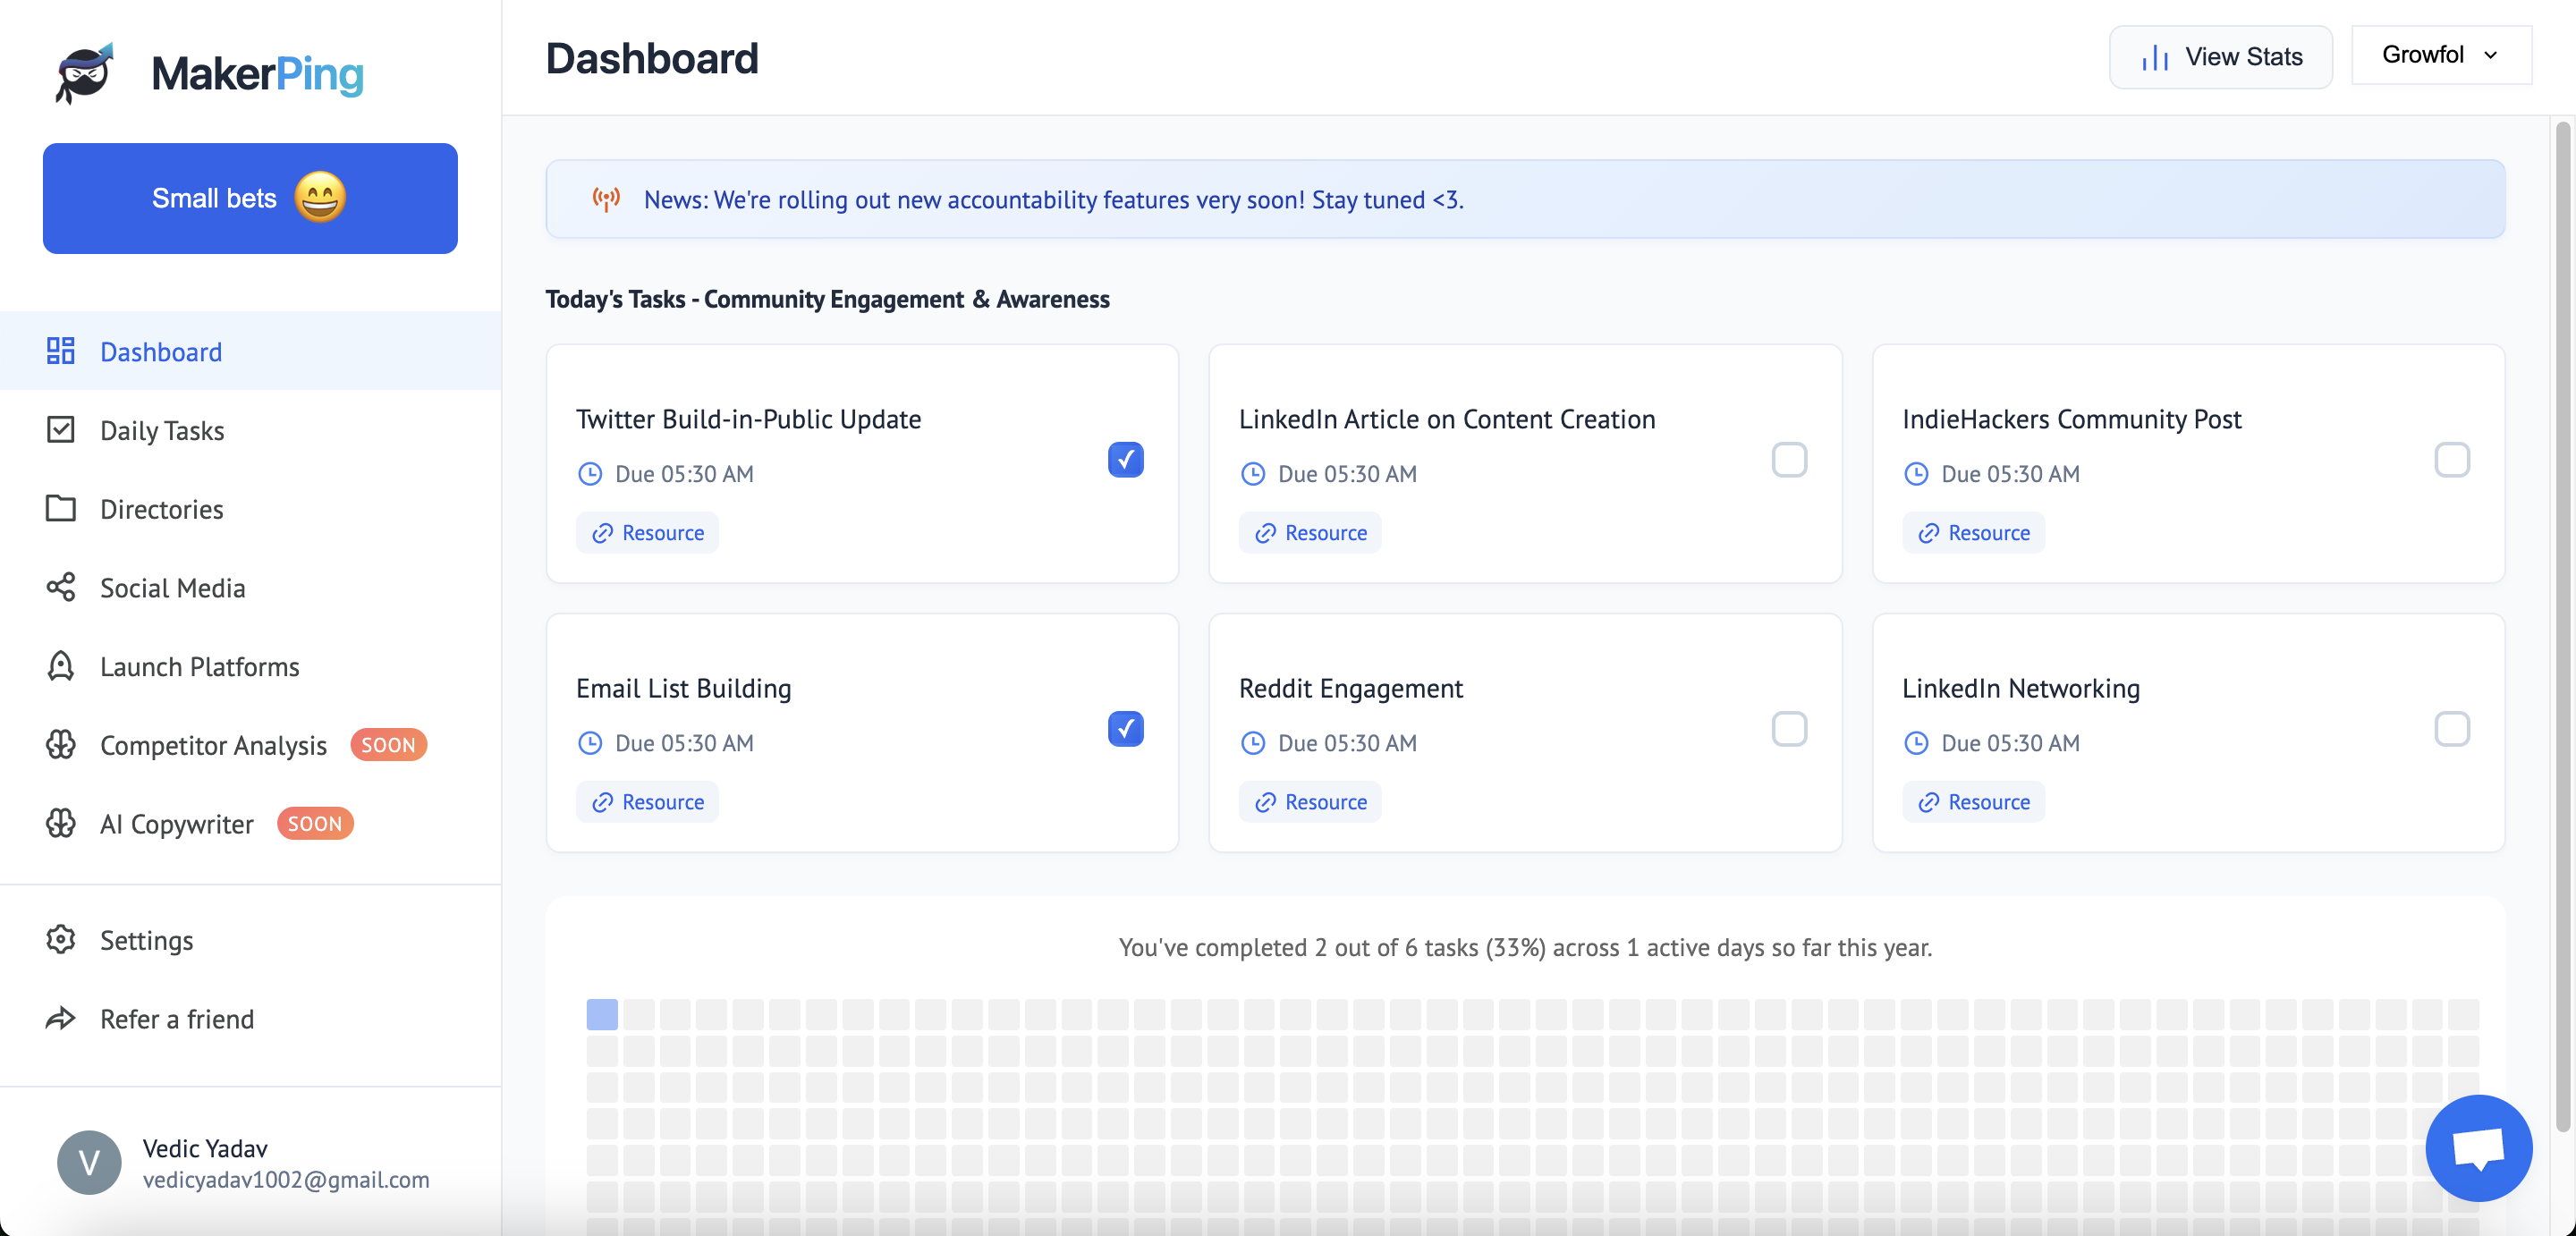2576x1236 pixels.
Task: Click the broadcast icon in news banner
Action: [606, 199]
